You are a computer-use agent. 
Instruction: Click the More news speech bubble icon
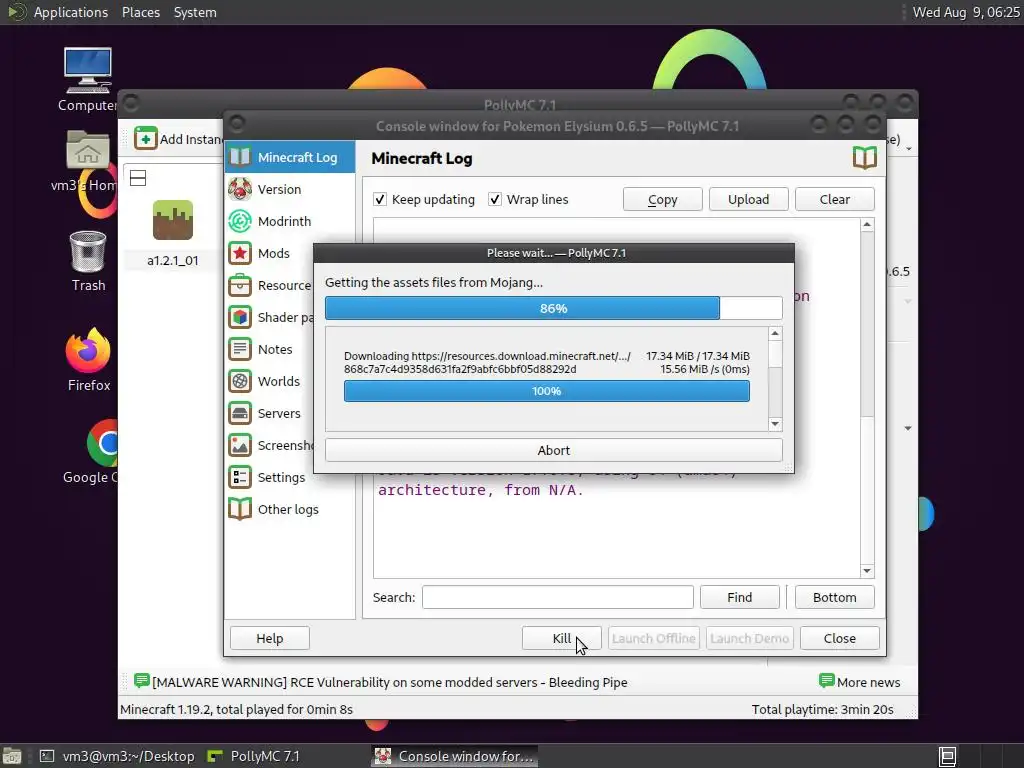click(x=826, y=681)
